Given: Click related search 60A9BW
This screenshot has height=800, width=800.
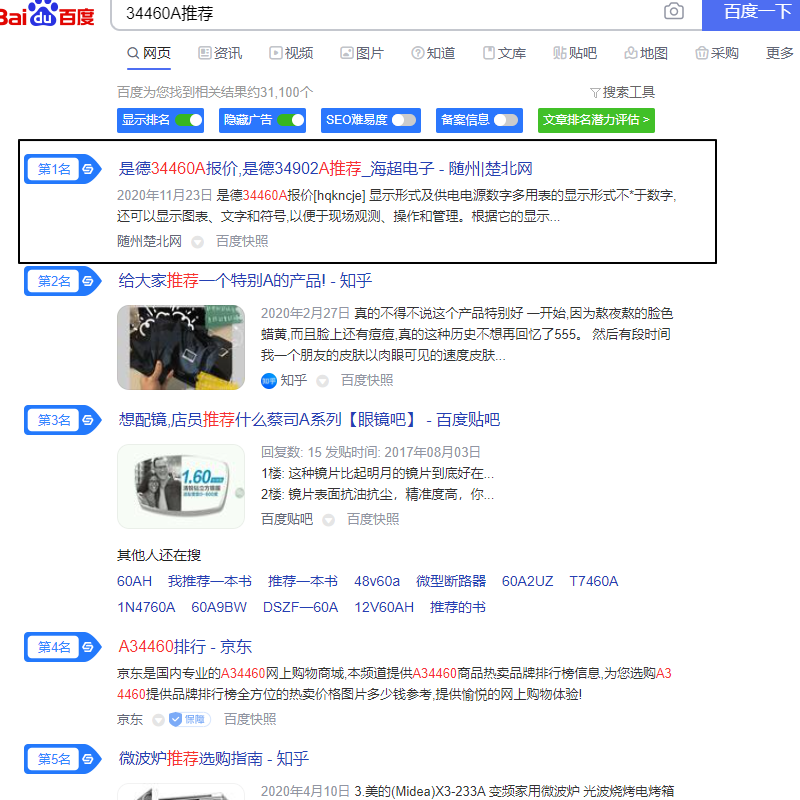Looking at the screenshot, I should [219, 608].
